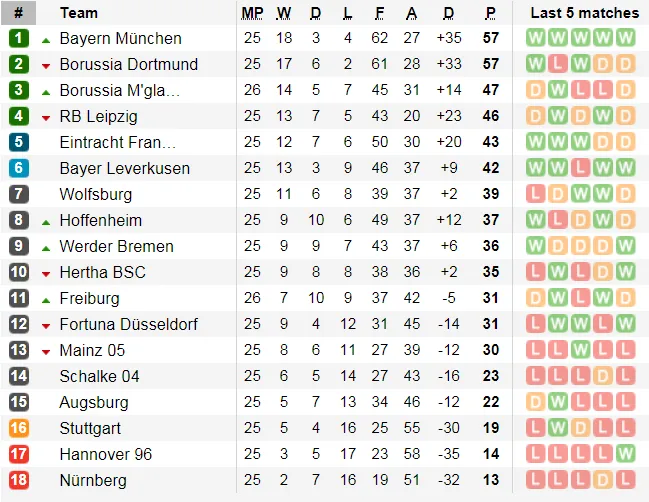
Task: Click the Team column header
Action: point(79,13)
